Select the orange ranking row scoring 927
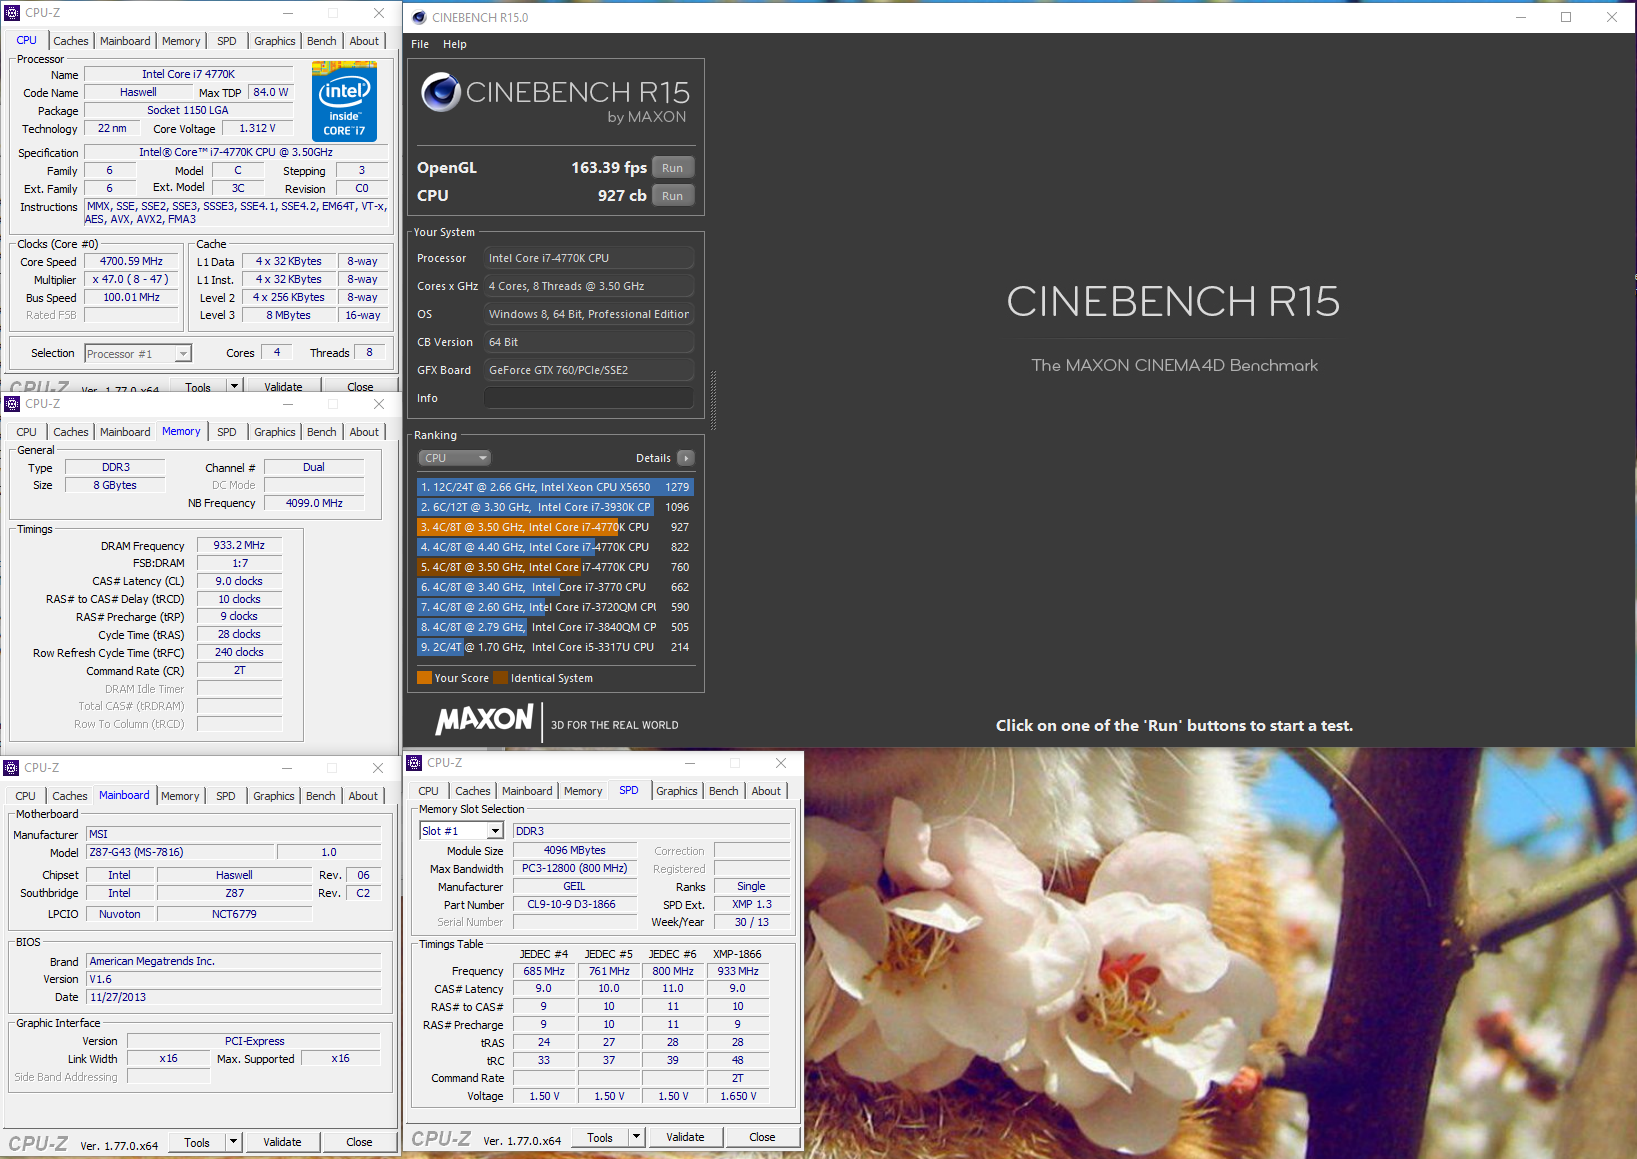Screen dimensions: 1637x1159 pos(555,527)
